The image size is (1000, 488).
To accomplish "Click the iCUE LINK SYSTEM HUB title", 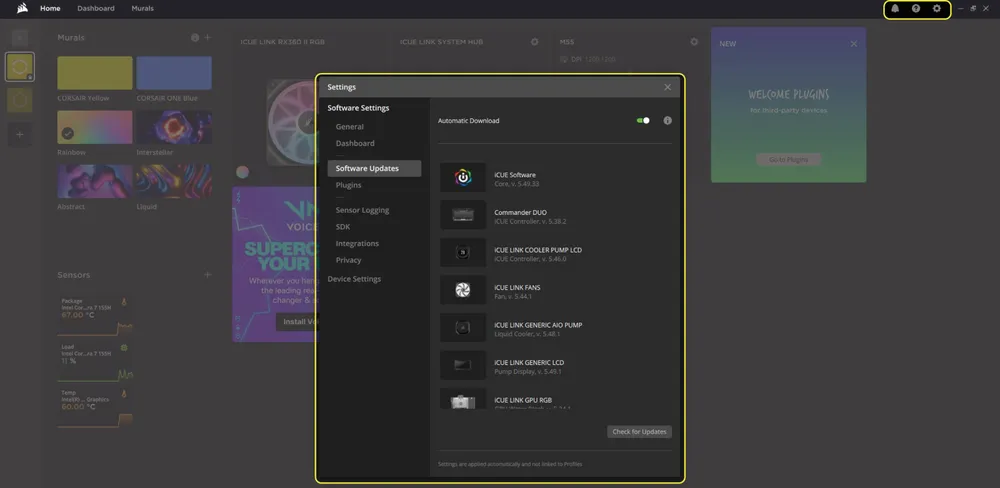I will (x=441, y=42).
